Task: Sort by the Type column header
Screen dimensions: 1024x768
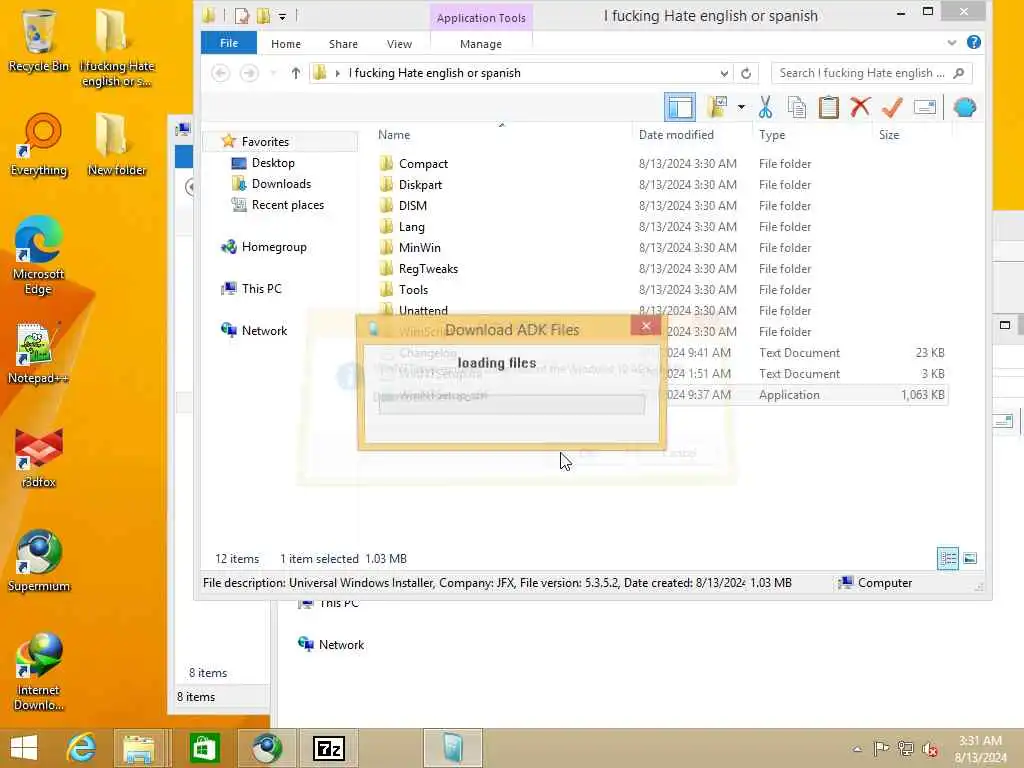Action: (x=772, y=135)
